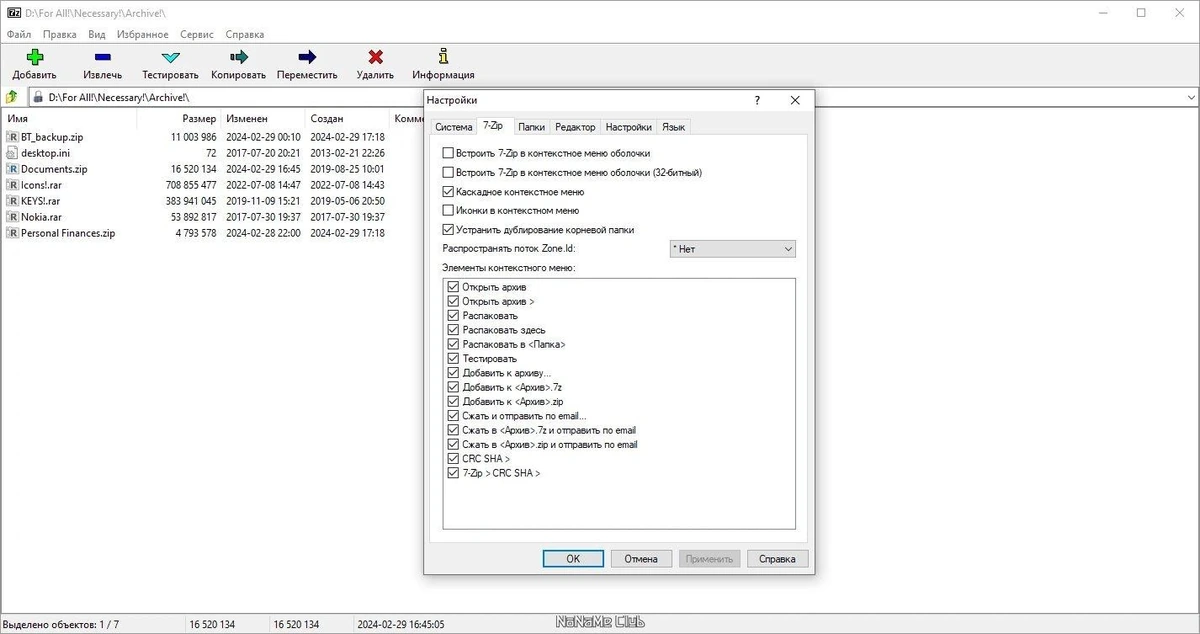The height and width of the screenshot is (634, 1200).
Task: Uncheck Добавить к <Архив>.zip checkbox
Action: click(x=453, y=401)
